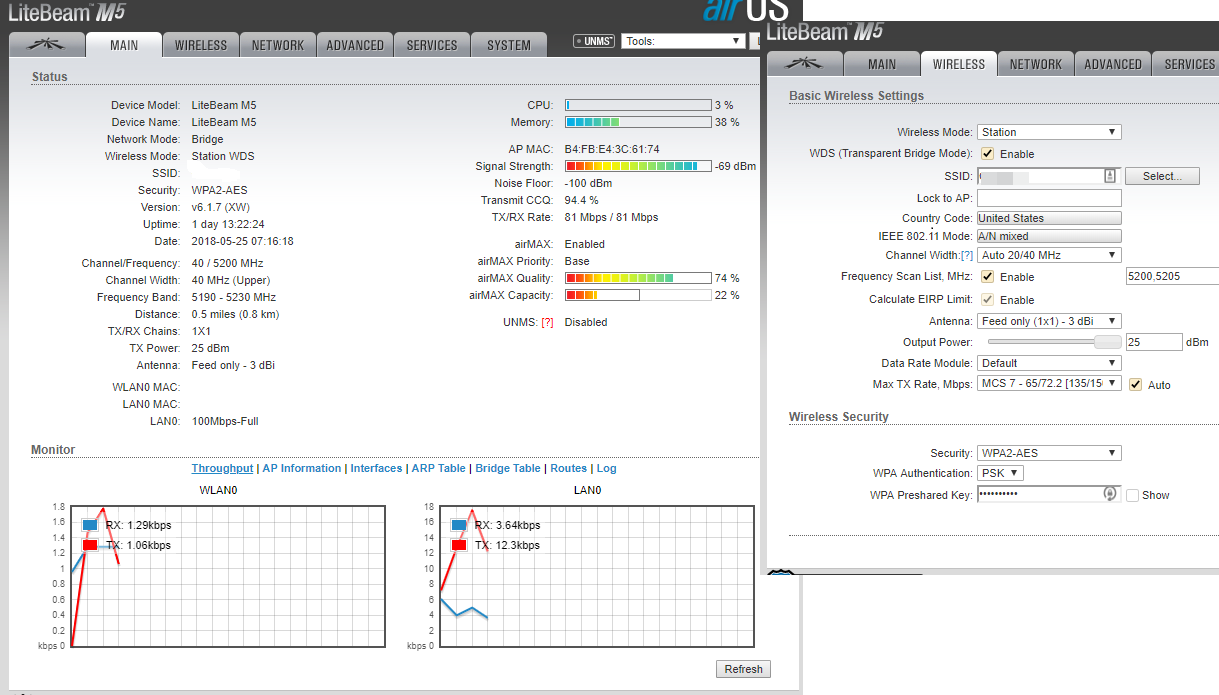The image size is (1219, 695).
Task: Click the Uptime value 1 day 13:22:24
Action: (228, 224)
